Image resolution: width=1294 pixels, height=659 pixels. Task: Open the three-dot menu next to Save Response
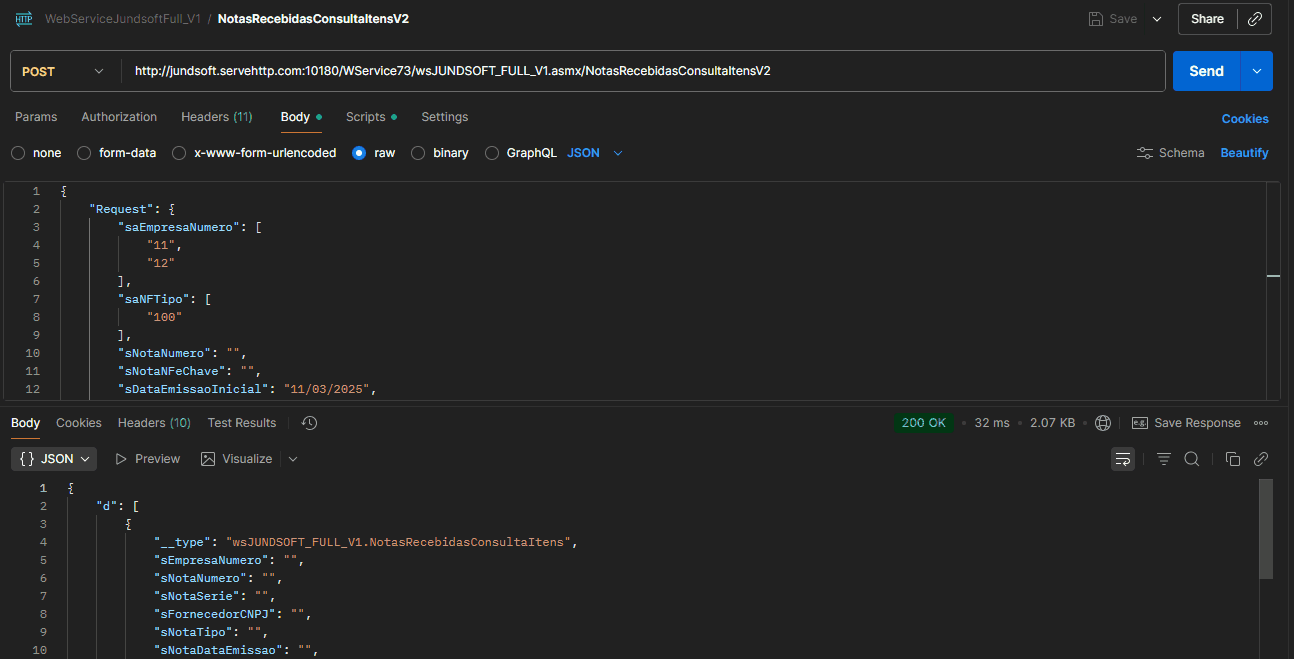[1261, 423]
